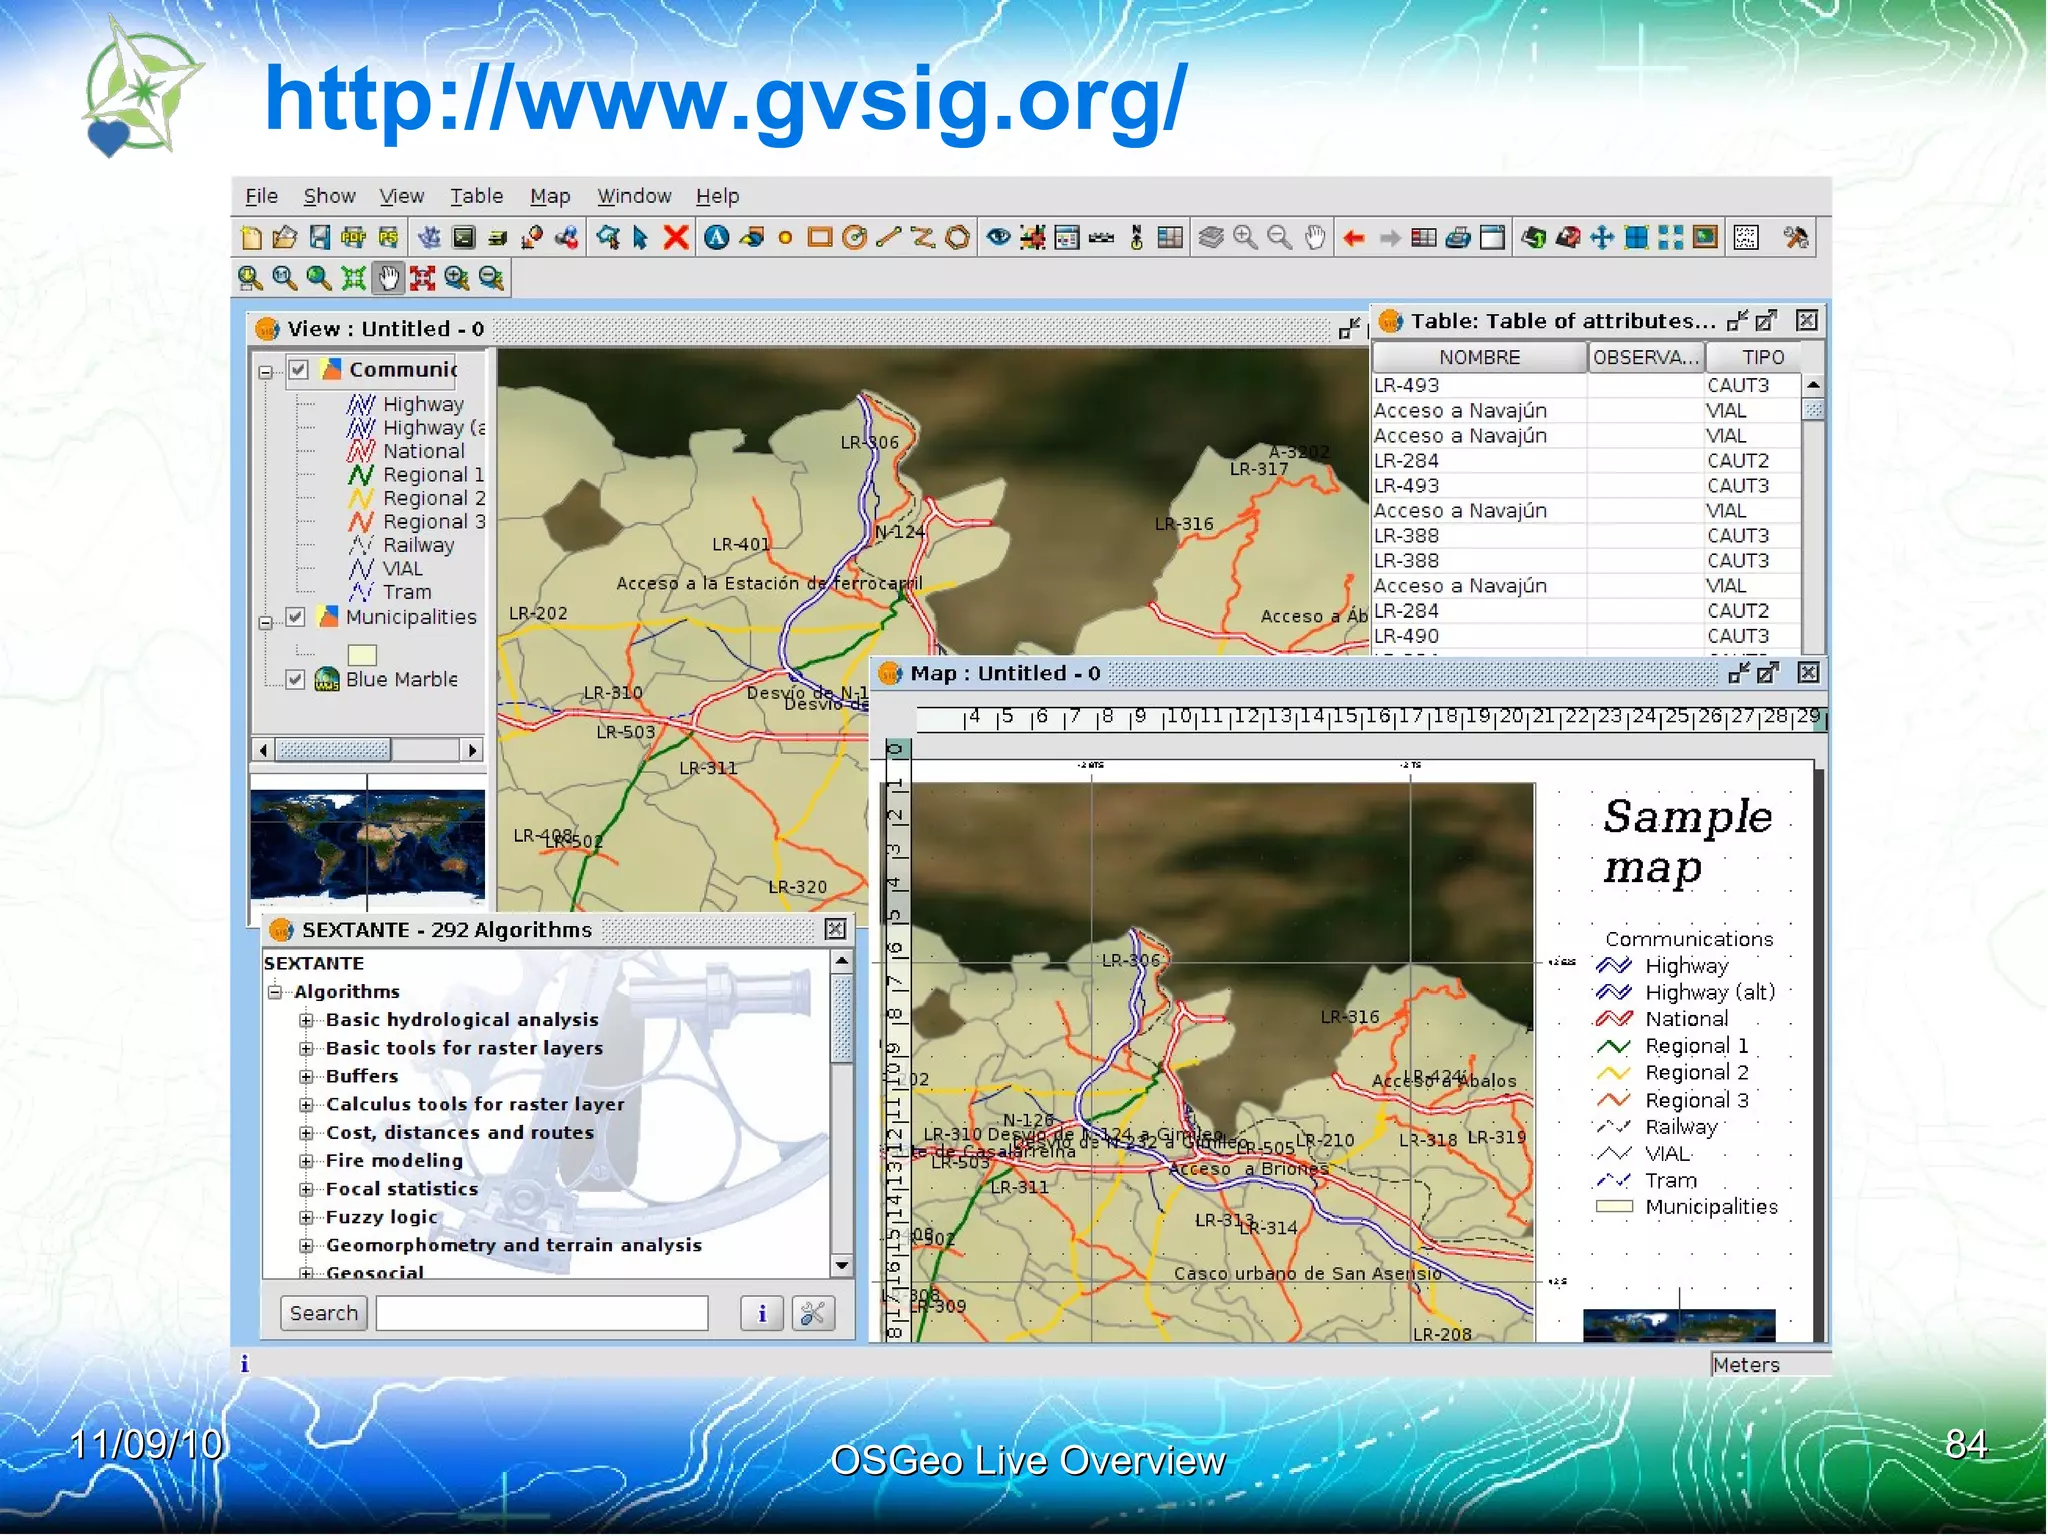The width and height of the screenshot is (2048, 1536).
Task: Select the insert polyline tool
Action: [923, 238]
